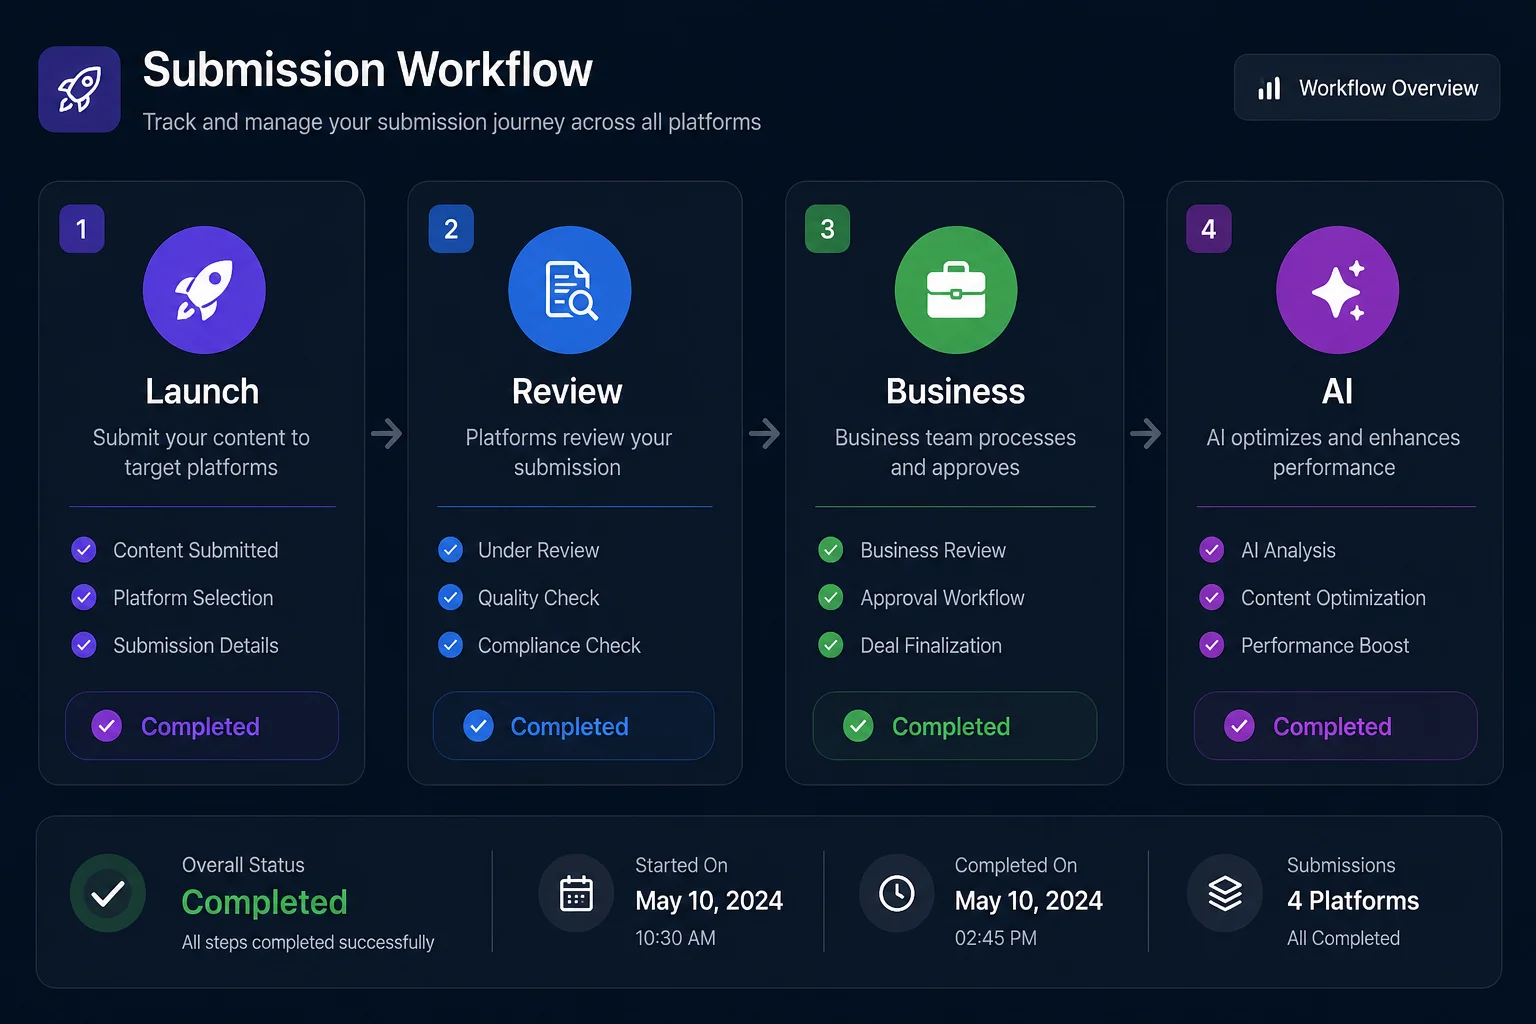Toggle the Compliance Check checkmark

(x=451, y=645)
